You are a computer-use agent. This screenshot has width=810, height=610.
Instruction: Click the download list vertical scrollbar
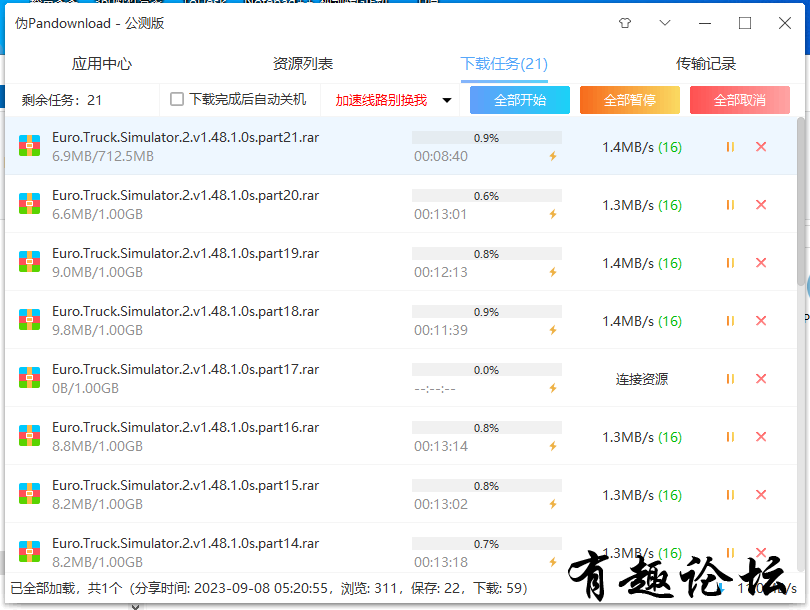coord(801,201)
